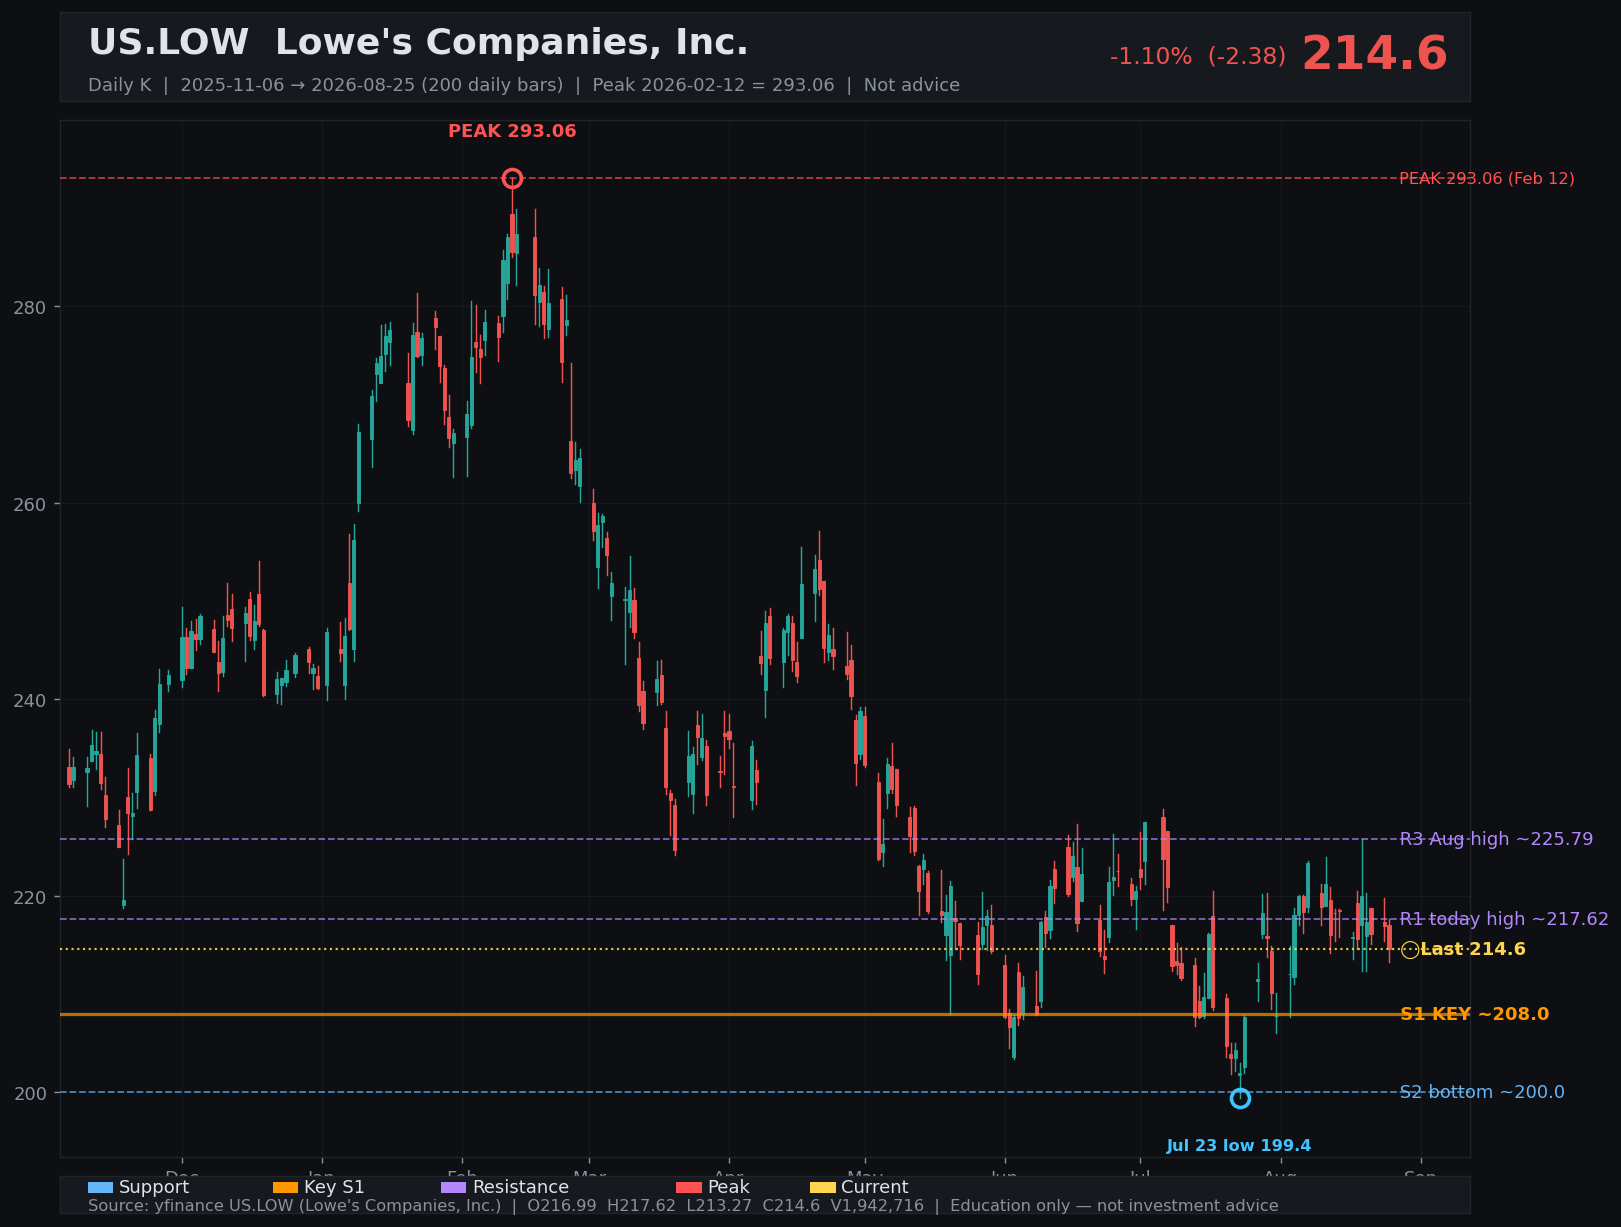The height and width of the screenshot is (1227, 1621).
Task: Click the blue Support legend swatch
Action: (100, 1187)
